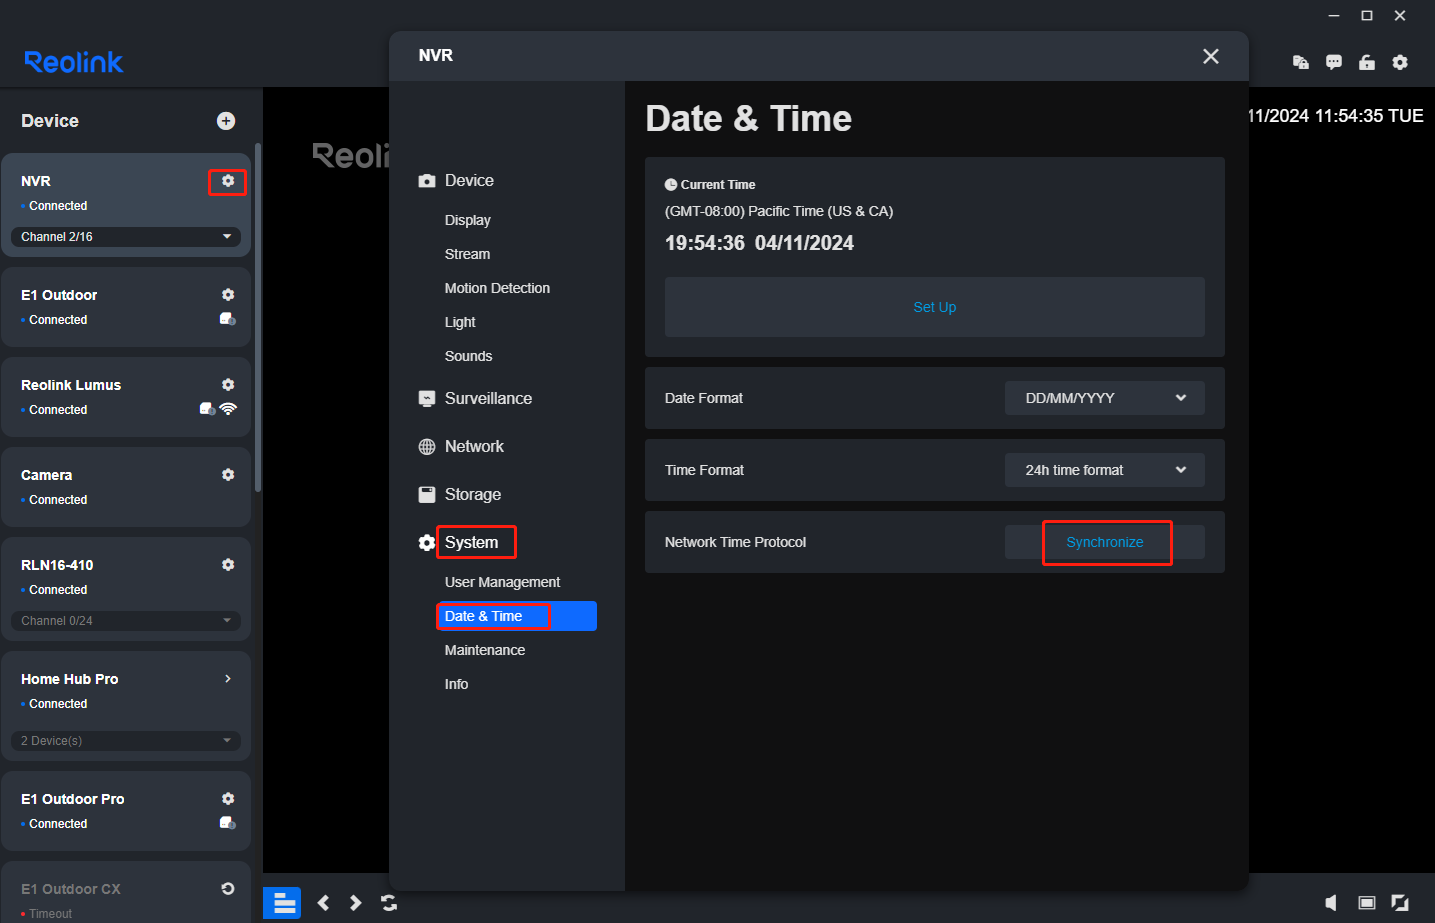
Task: Open the Network settings section
Action: coord(474,447)
